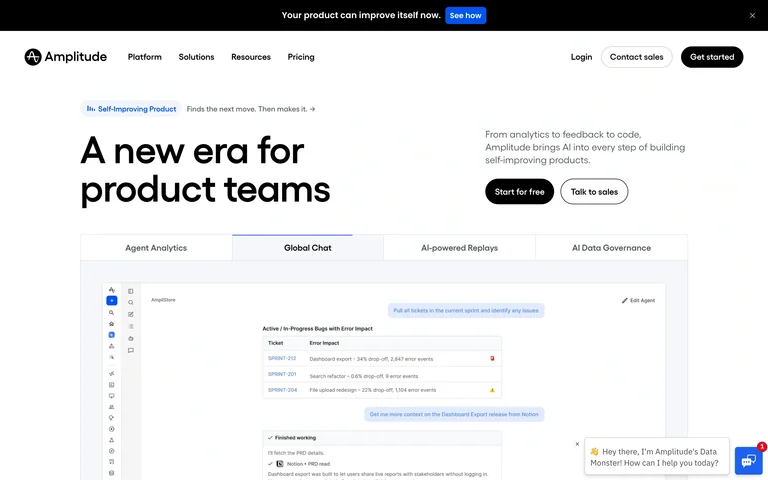Click the play-circle icon in demo sidebar
Viewport: 768px width, 480px height.
[x=112, y=429]
